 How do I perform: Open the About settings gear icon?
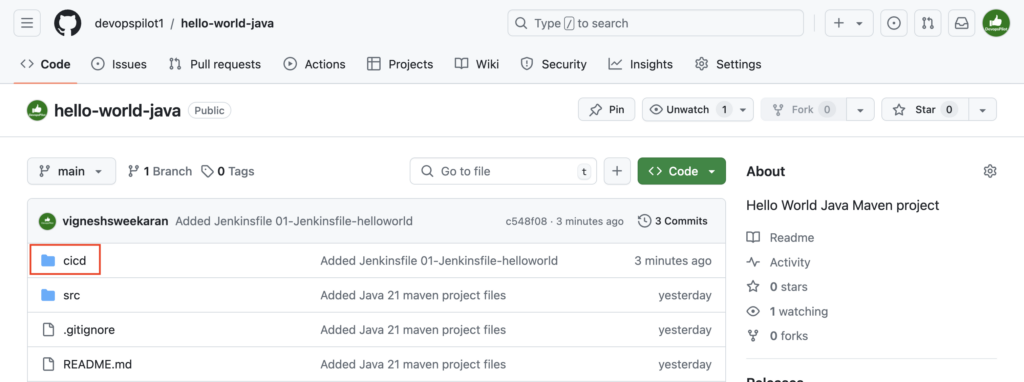pyautogui.click(x=989, y=171)
